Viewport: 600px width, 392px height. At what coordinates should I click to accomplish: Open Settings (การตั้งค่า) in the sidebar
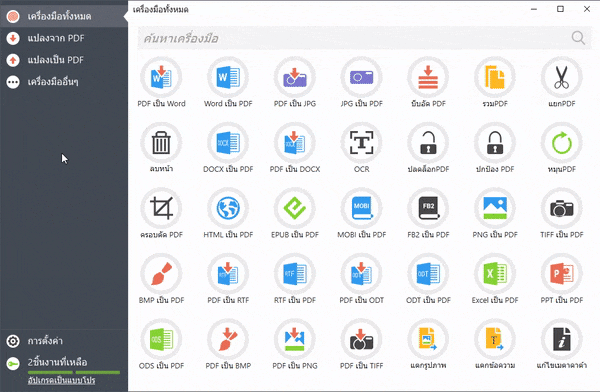click(x=64, y=341)
